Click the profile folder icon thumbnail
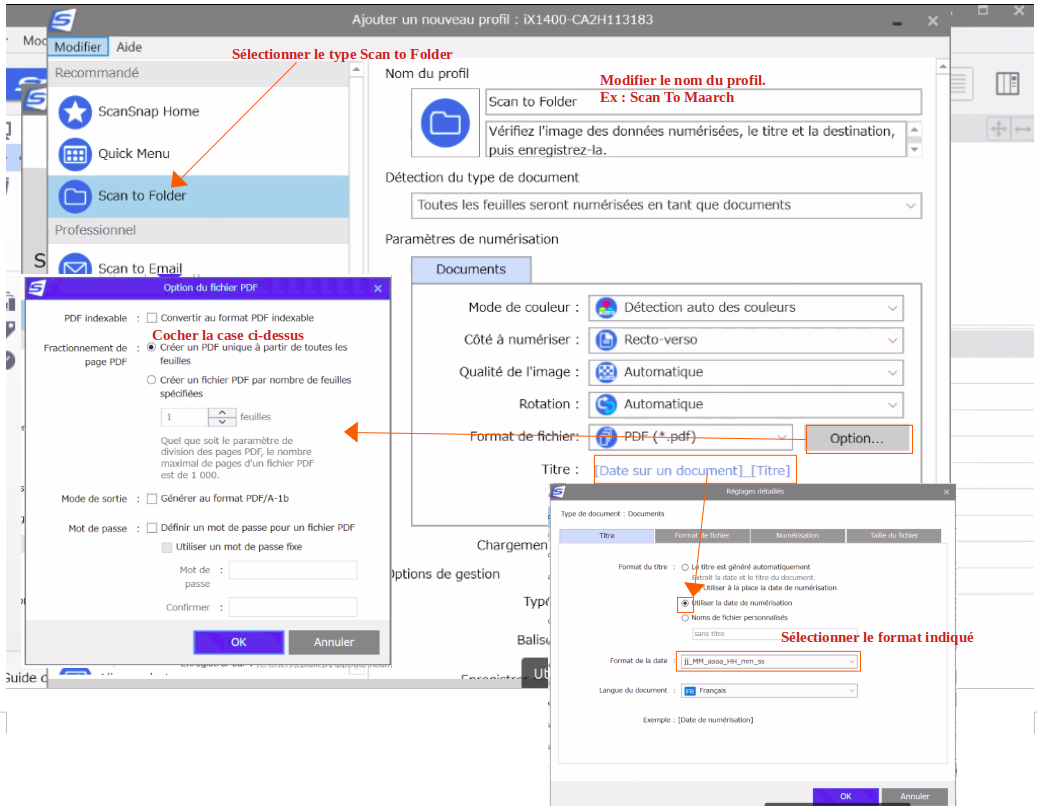This screenshot has width=1037, height=809. point(445,123)
